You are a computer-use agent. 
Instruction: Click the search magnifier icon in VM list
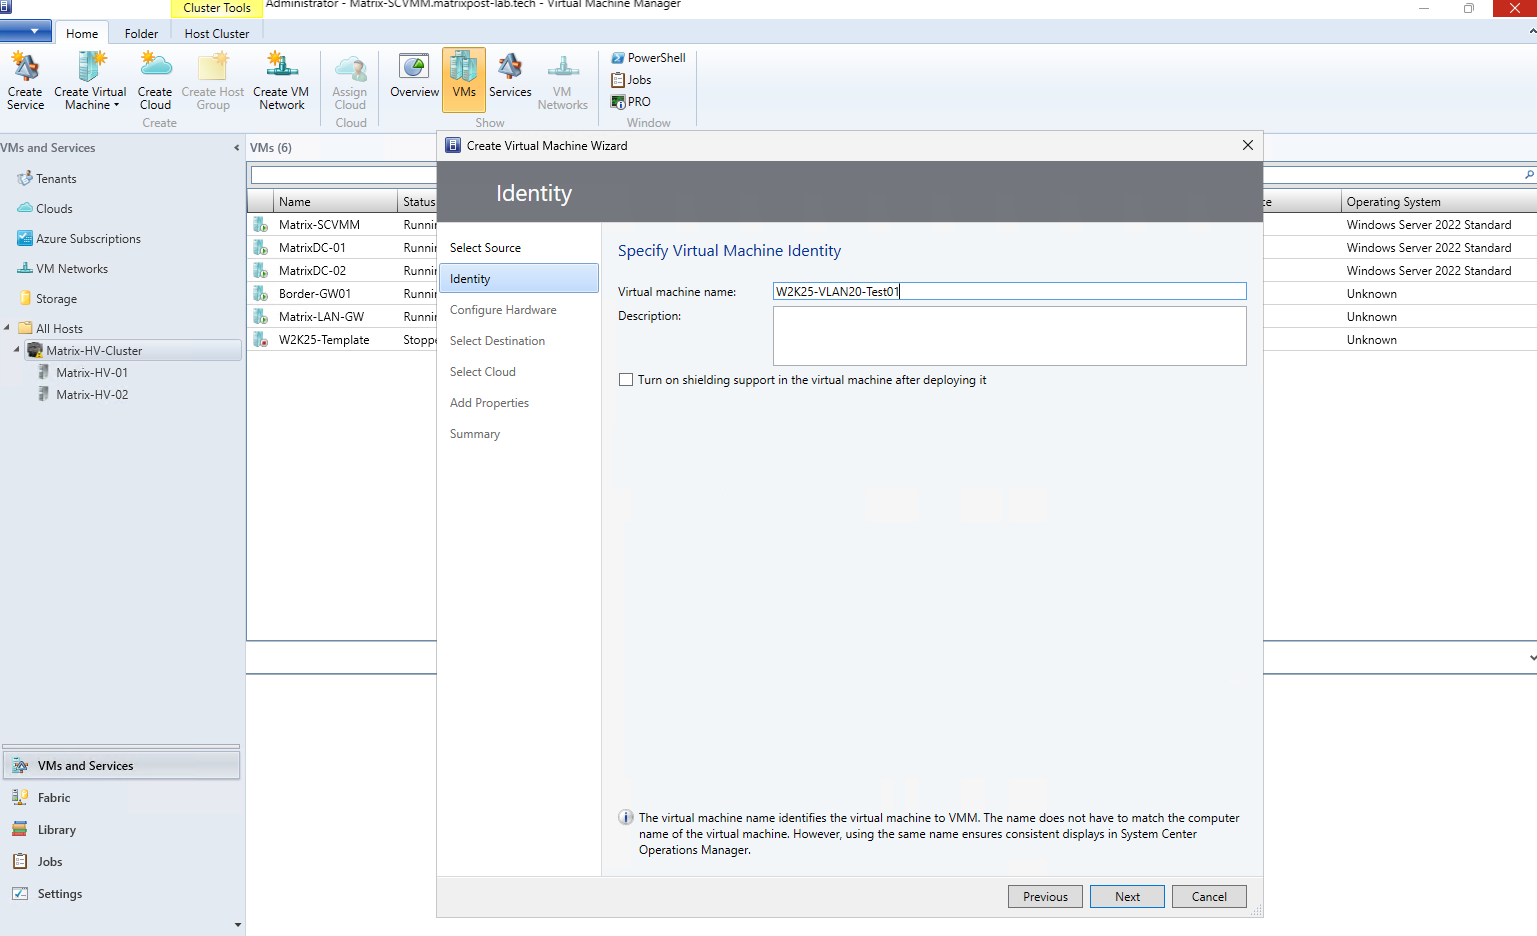(x=1530, y=175)
